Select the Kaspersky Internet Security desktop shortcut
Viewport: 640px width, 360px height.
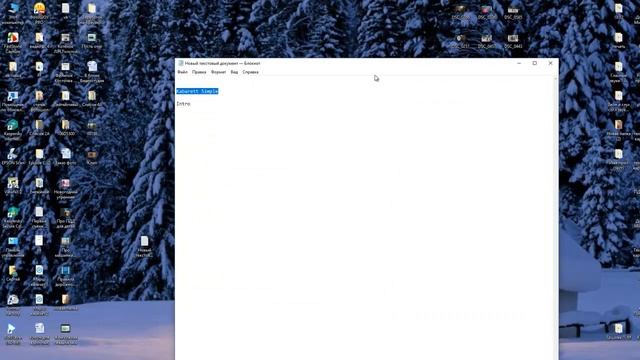(13, 130)
